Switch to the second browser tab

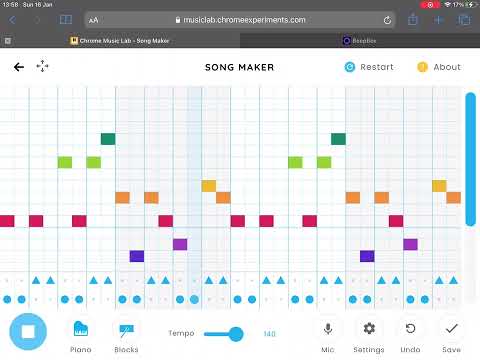[360, 41]
